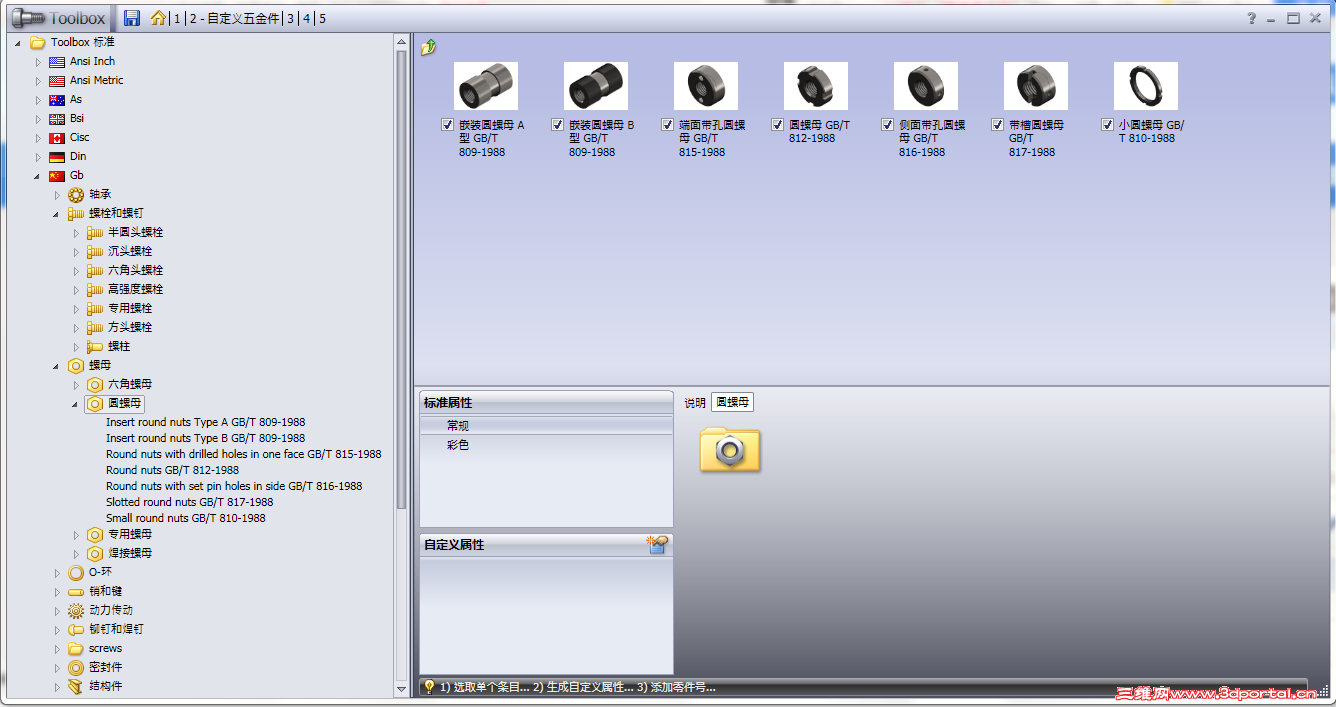Expand the 半圆头螺栓 node

click(76, 232)
